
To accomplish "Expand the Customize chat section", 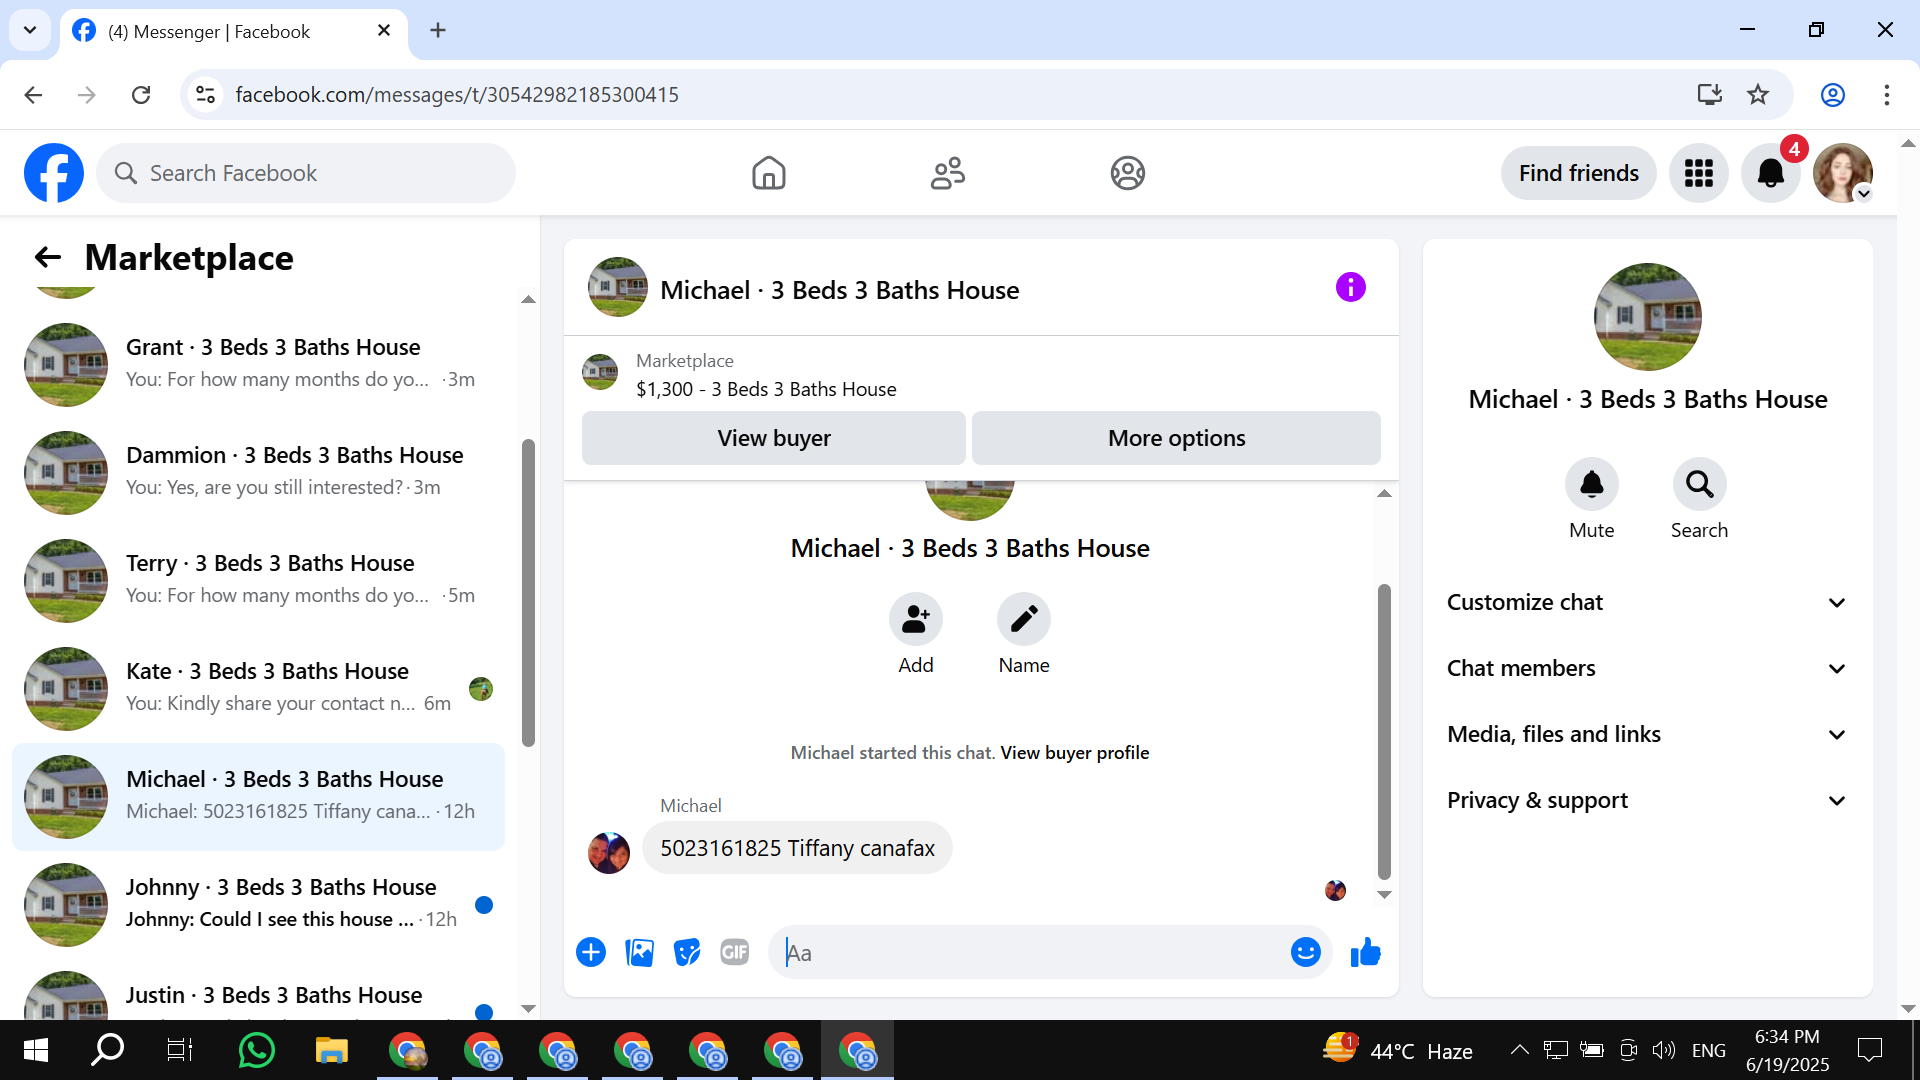I will [1647, 602].
